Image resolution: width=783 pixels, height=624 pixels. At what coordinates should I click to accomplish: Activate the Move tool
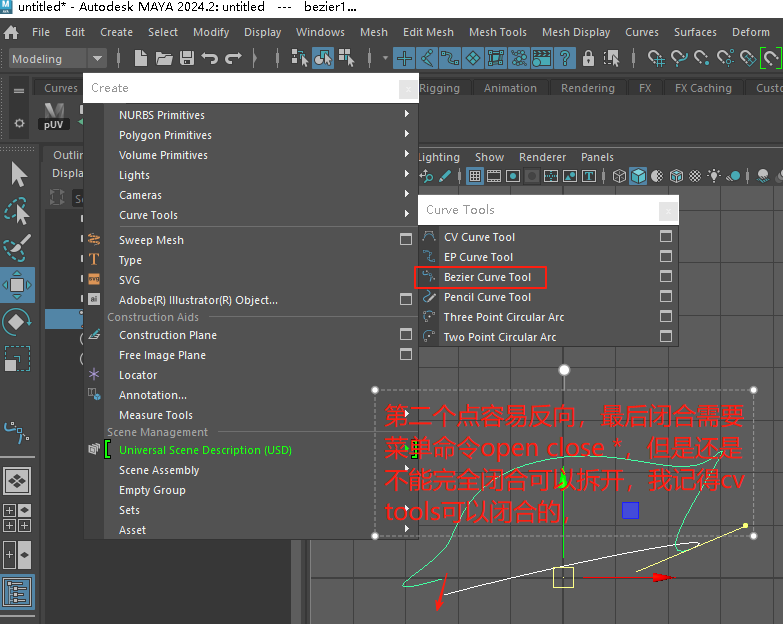coord(17,285)
